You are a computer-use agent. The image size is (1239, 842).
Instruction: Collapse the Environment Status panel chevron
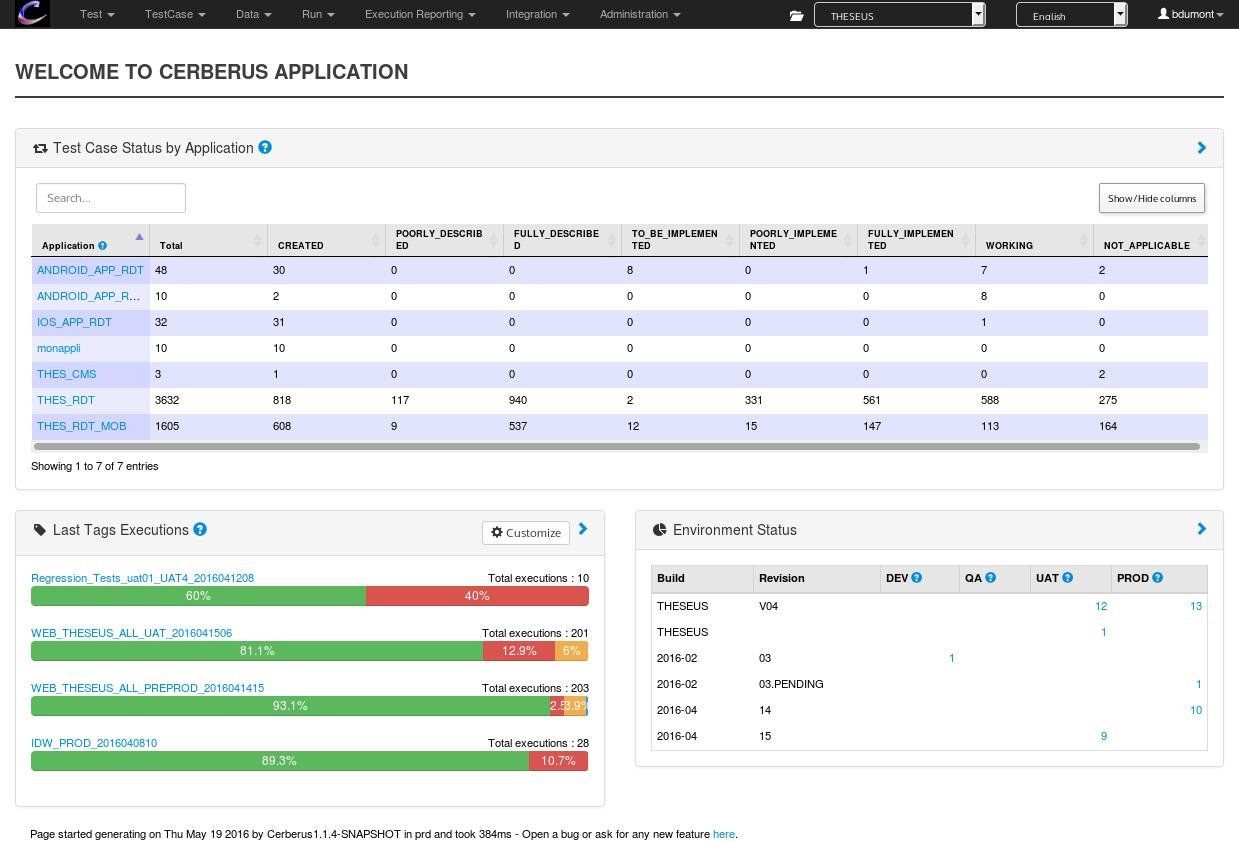(x=1201, y=529)
